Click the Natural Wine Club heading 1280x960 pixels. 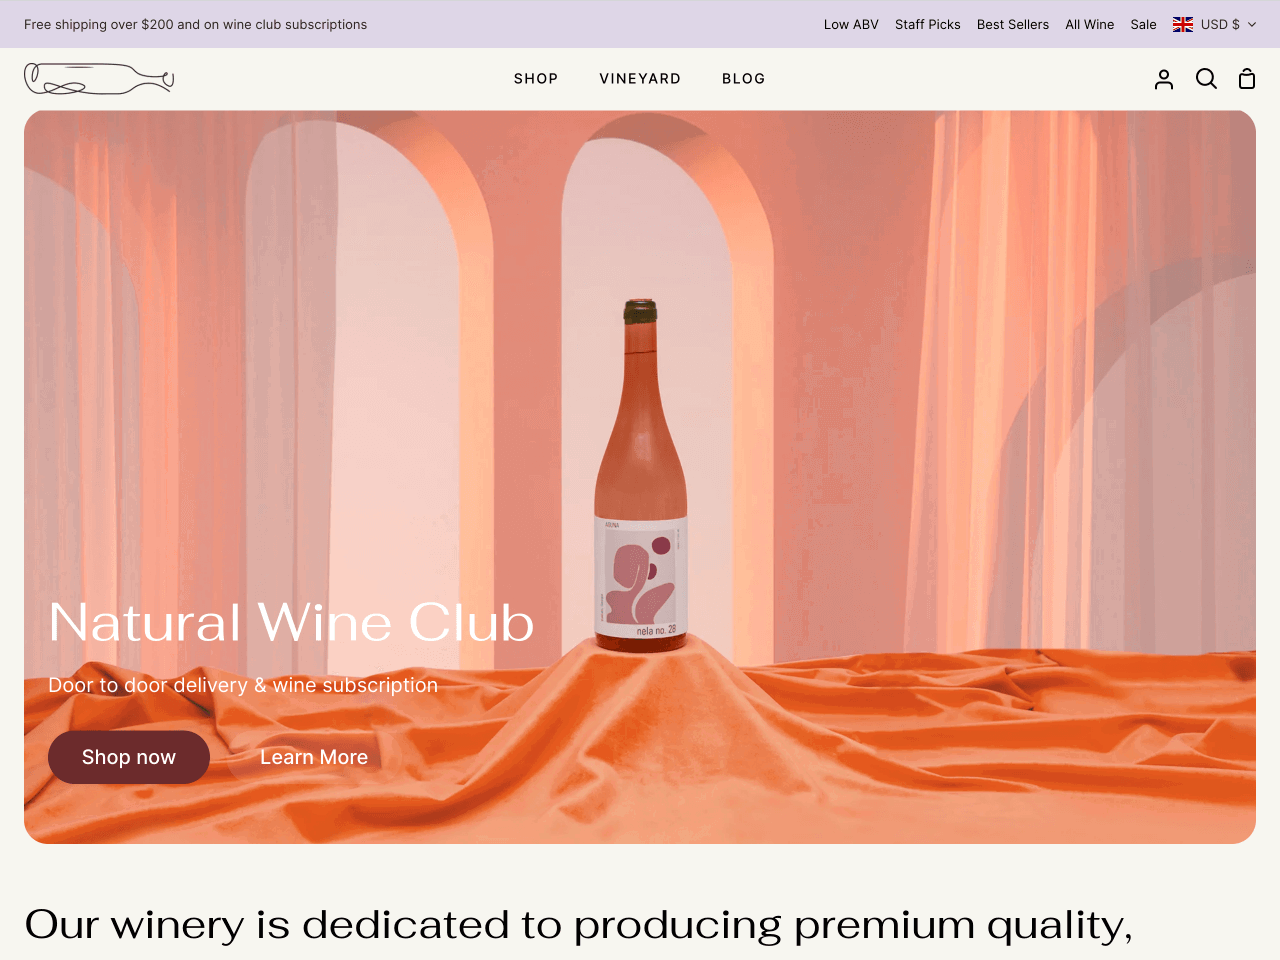coord(291,622)
